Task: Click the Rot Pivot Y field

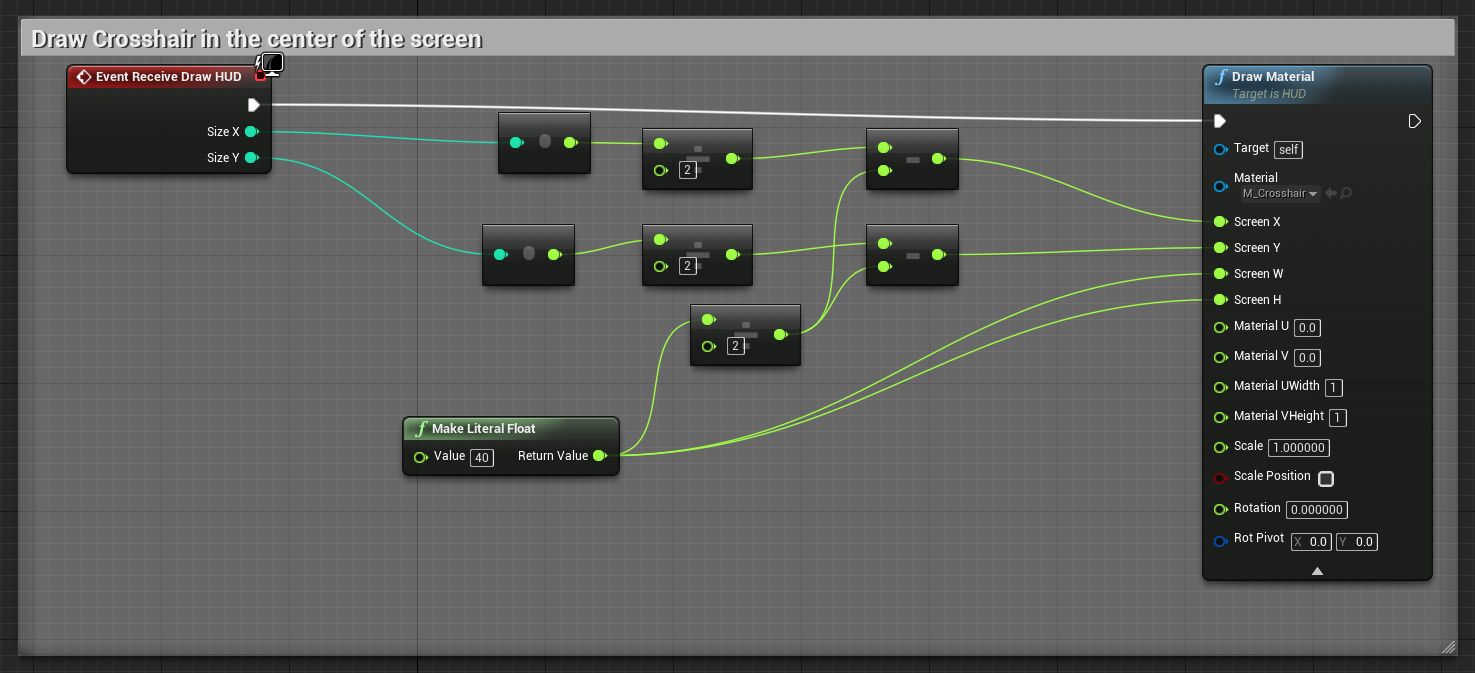Action: point(1357,542)
